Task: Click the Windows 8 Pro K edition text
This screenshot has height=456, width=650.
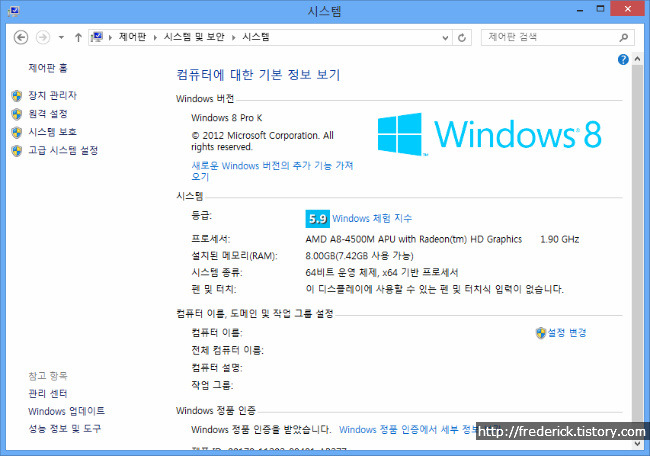Action: coord(227,118)
